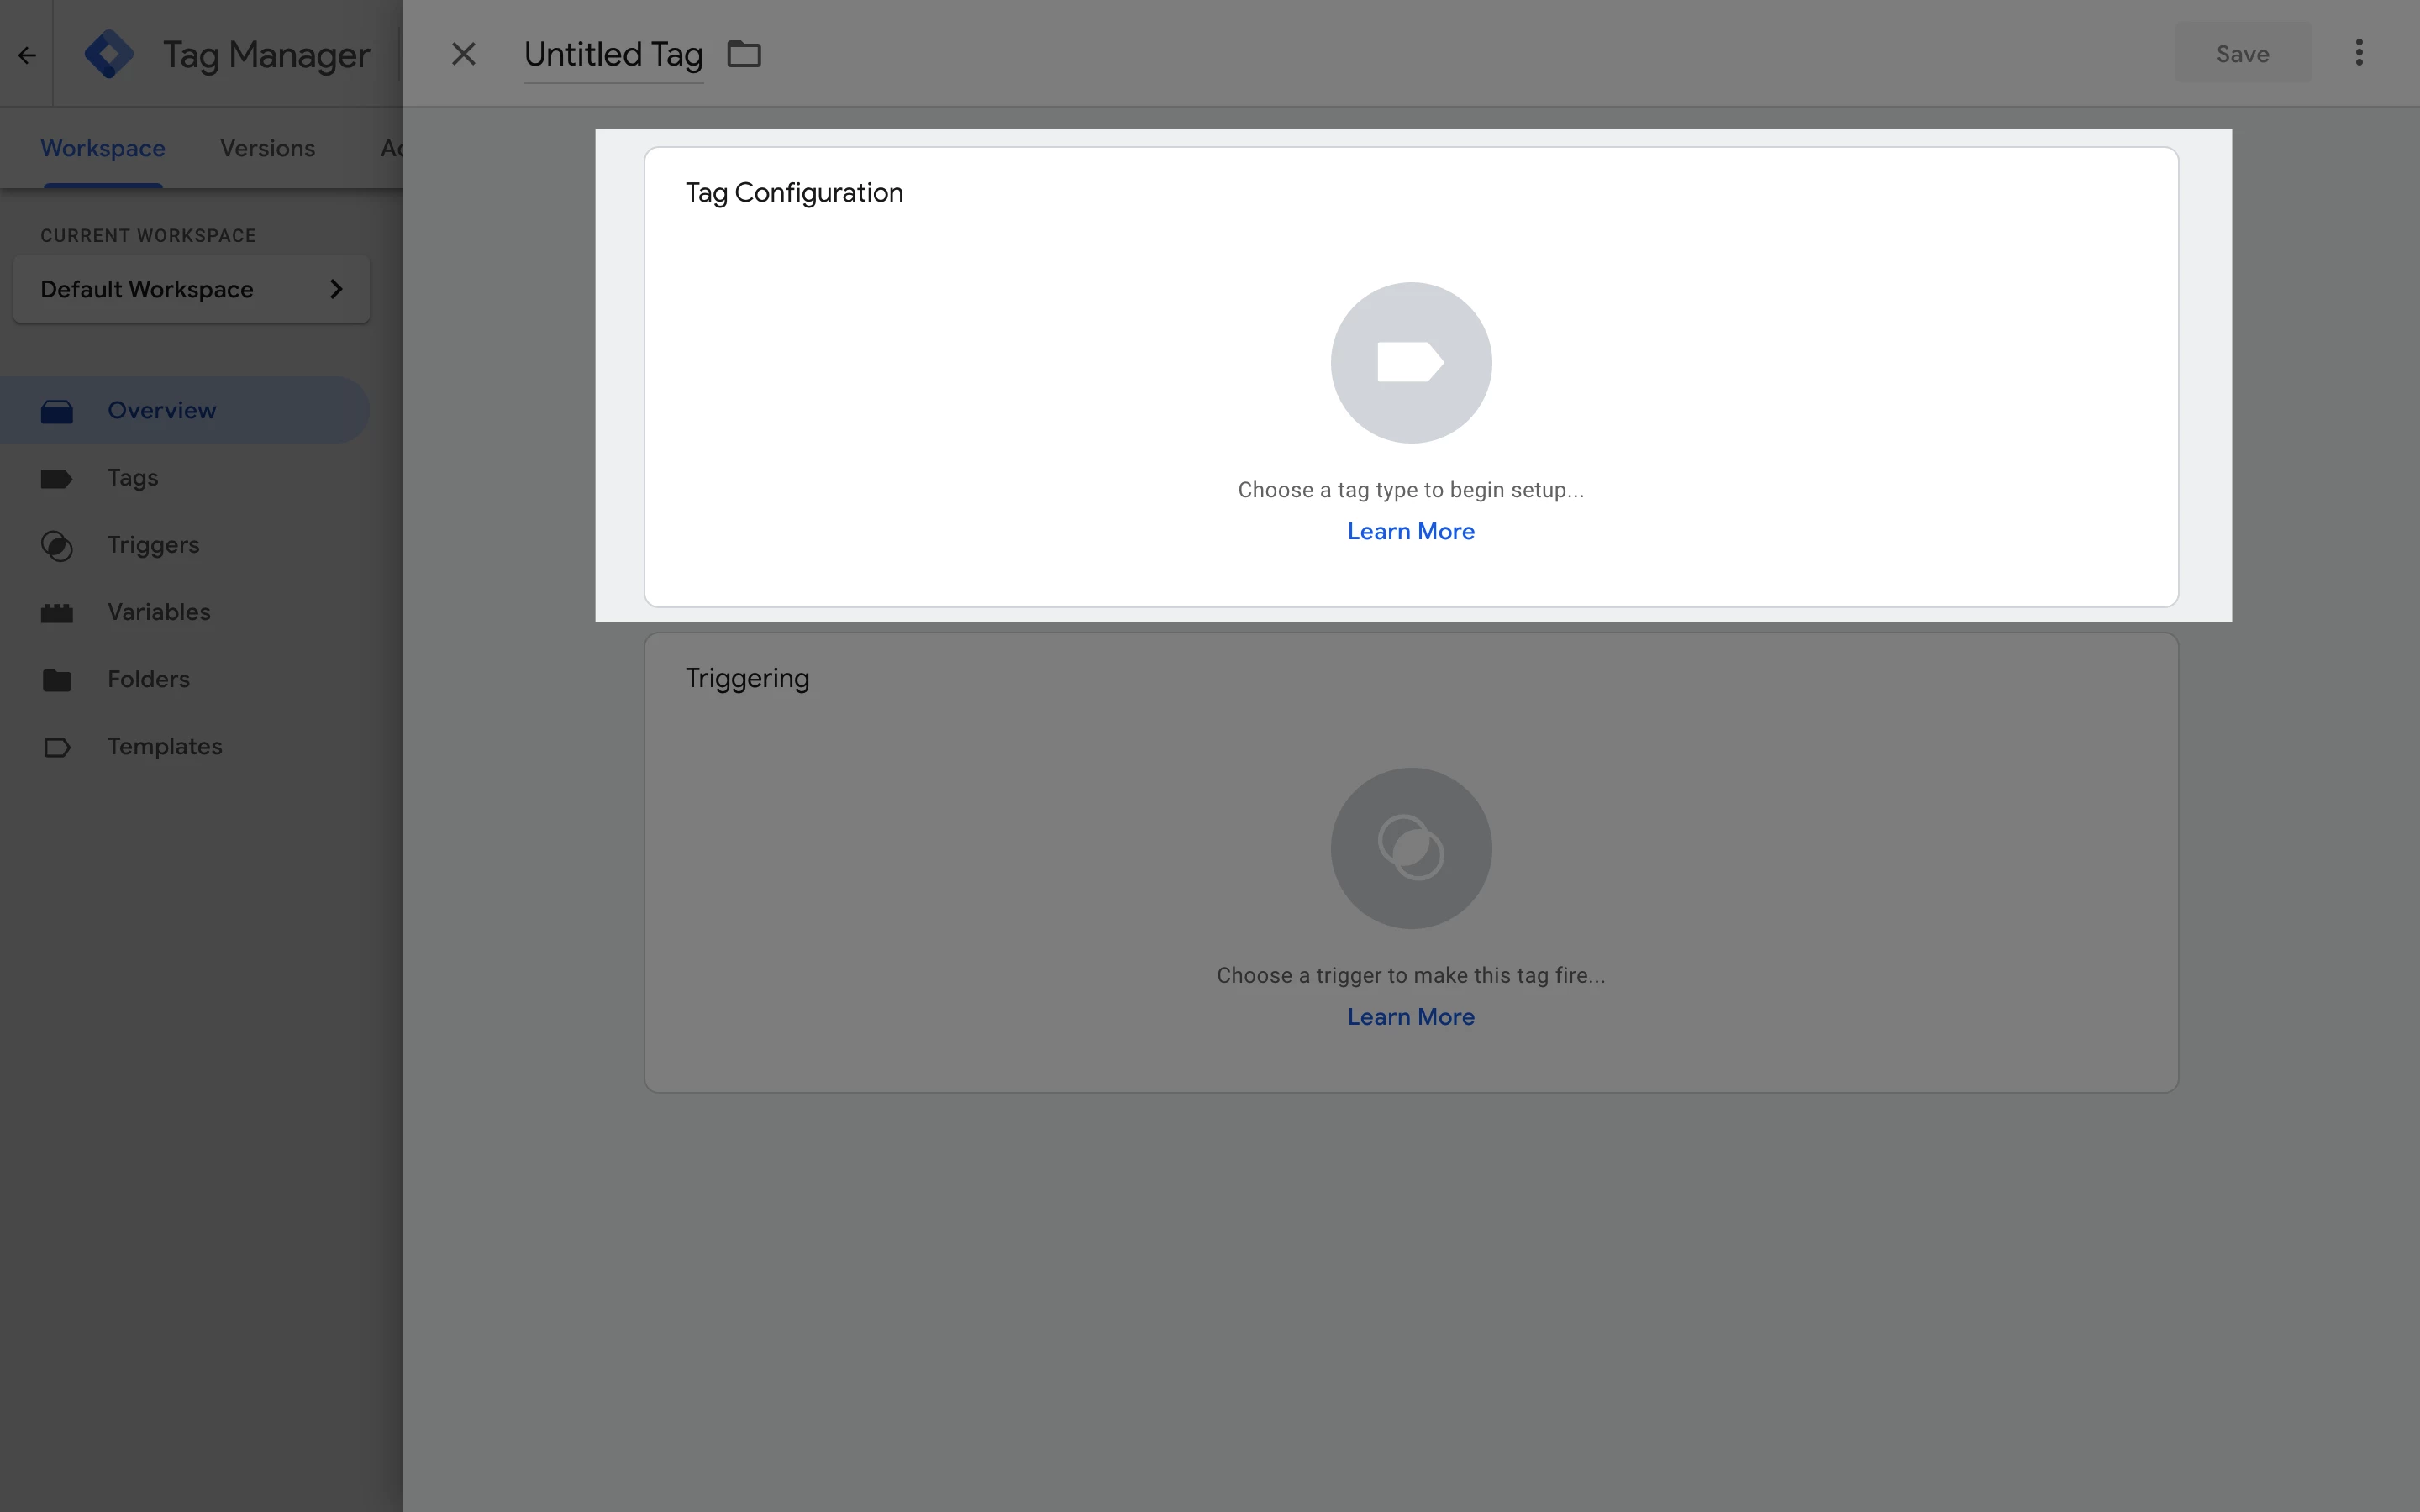The width and height of the screenshot is (2420, 1512).
Task: Expand the Default Workspace selector
Action: [191, 290]
